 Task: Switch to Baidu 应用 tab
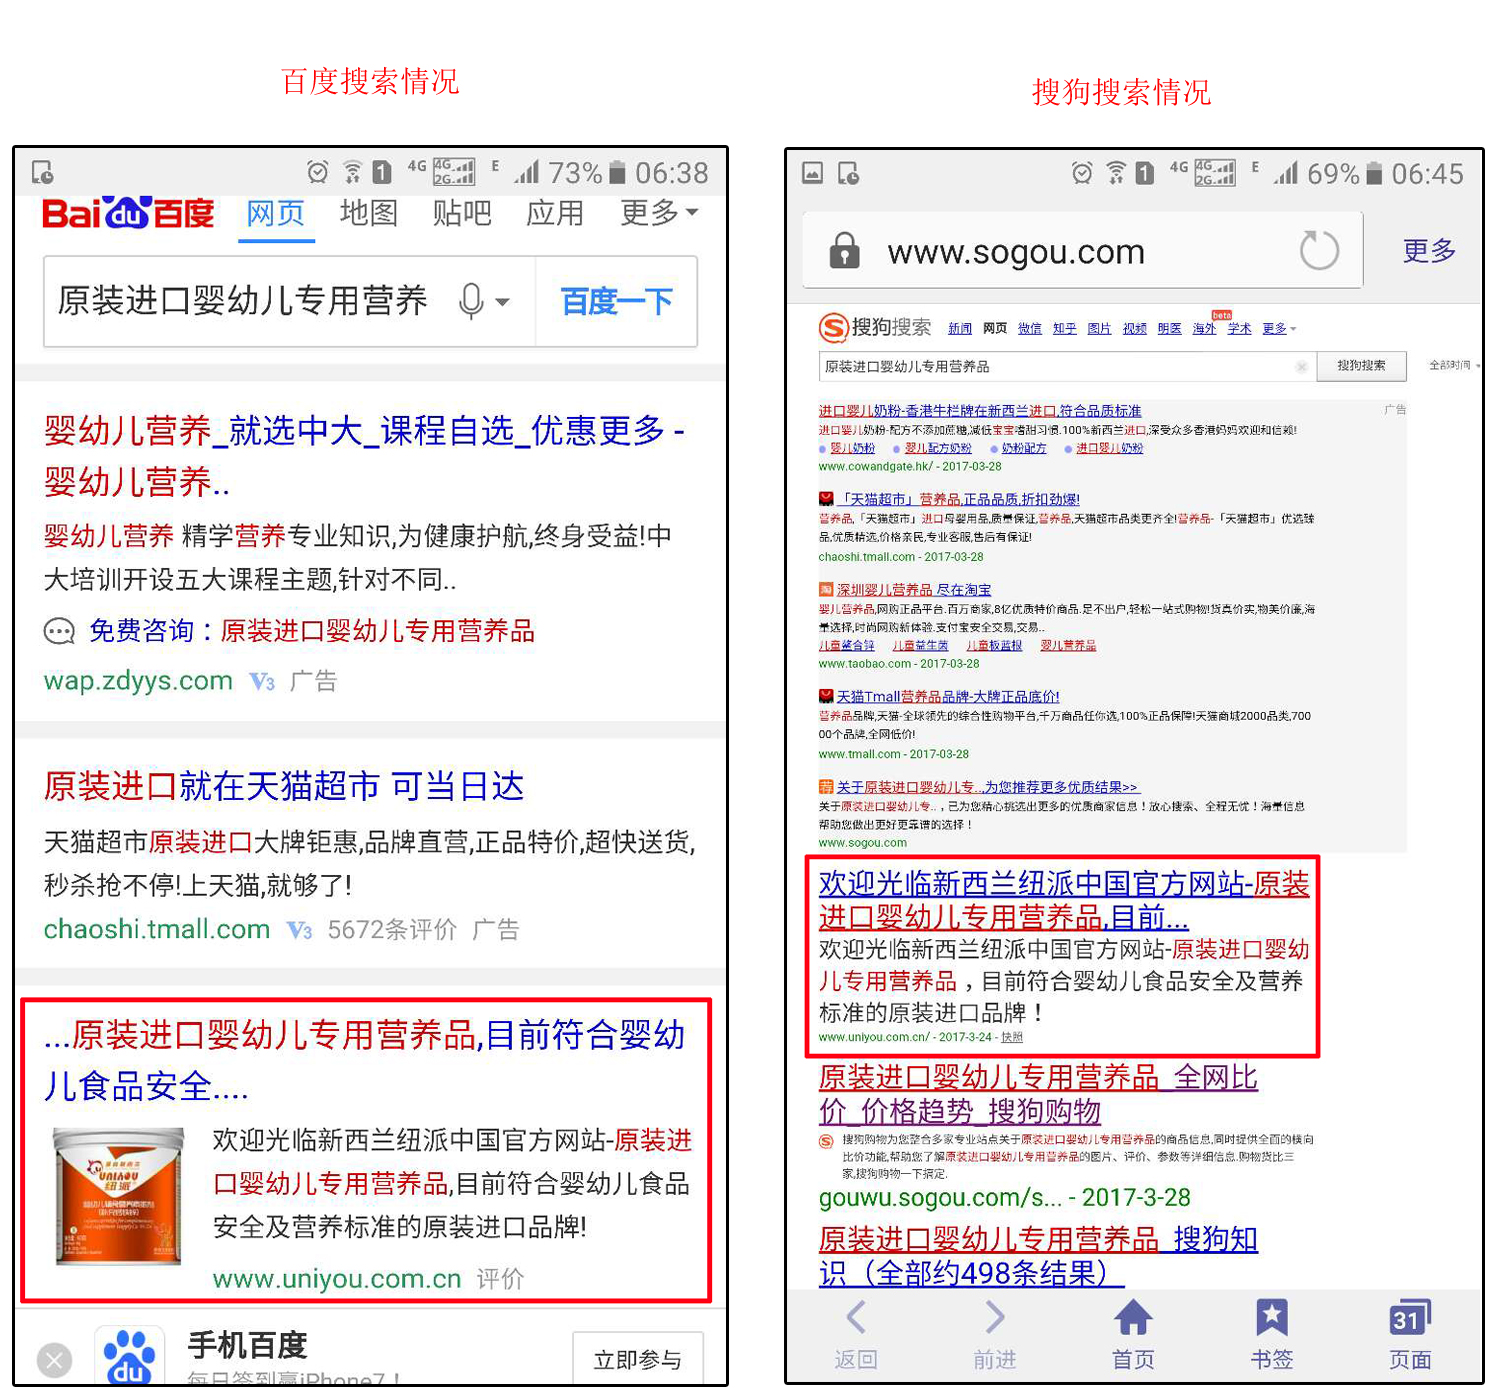point(555,213)
